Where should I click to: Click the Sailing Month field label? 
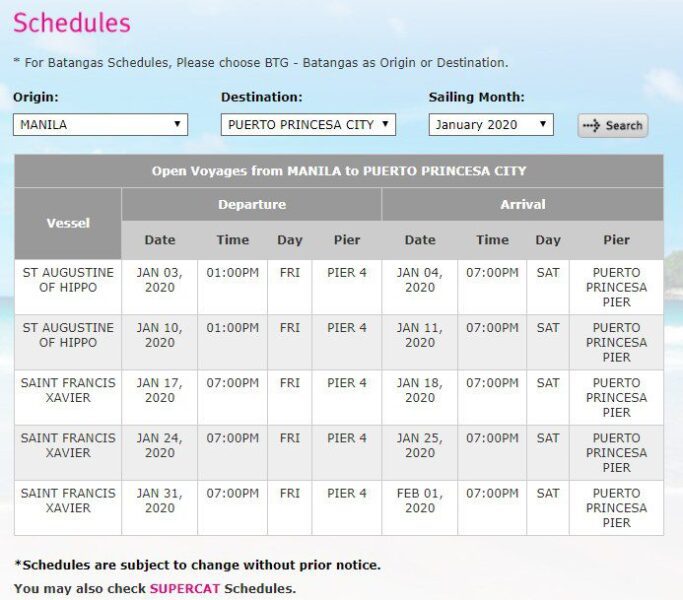tap(476, 97)
